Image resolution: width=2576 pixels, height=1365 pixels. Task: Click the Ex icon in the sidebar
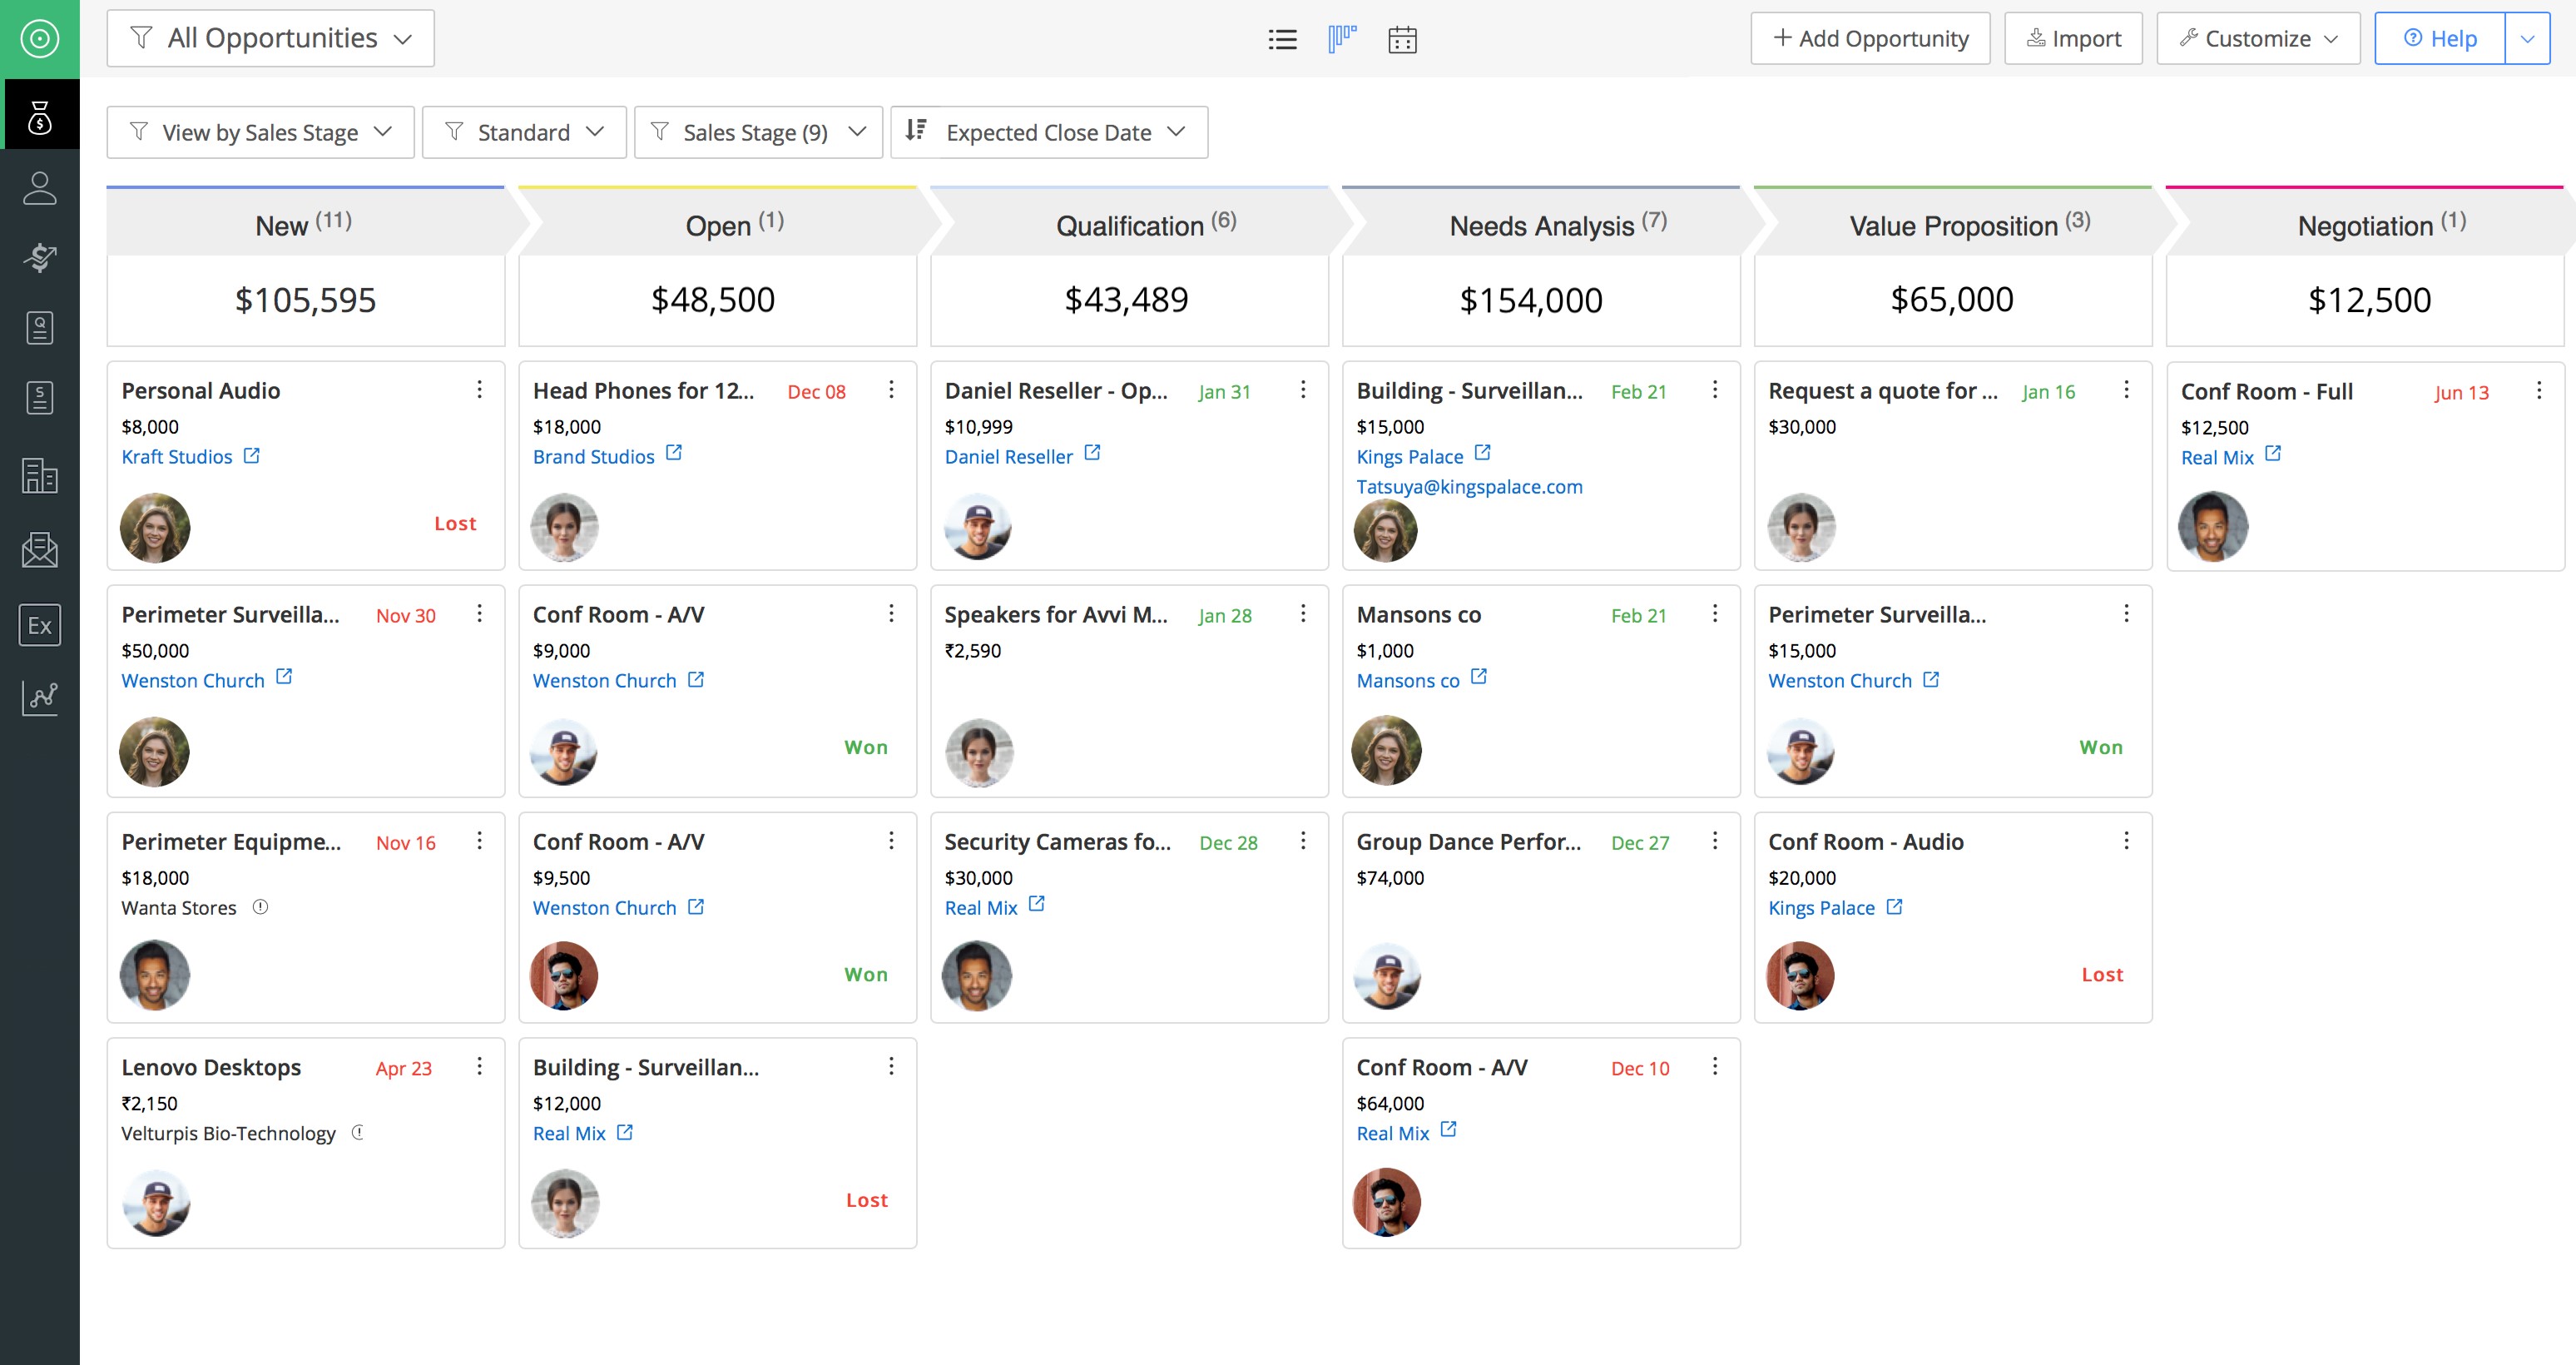[40, 625]
